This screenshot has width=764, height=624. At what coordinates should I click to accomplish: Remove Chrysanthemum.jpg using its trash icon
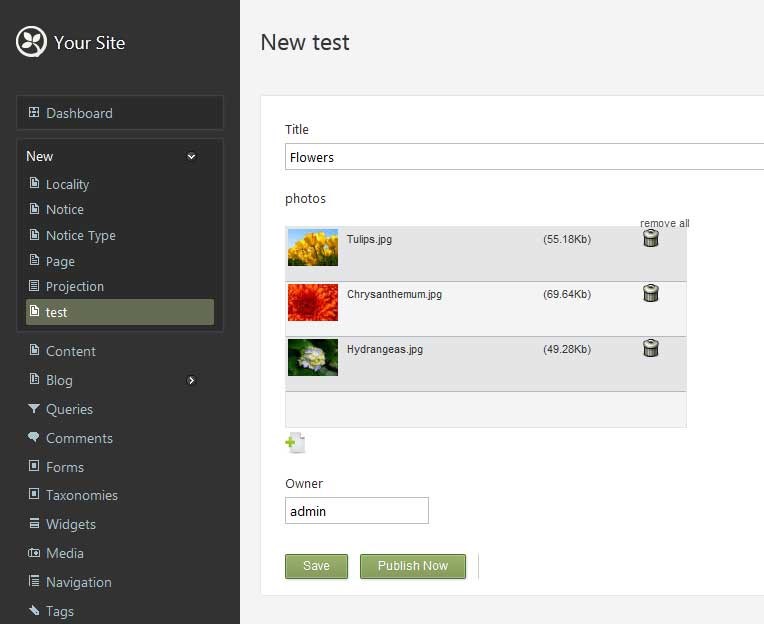point(651,293)
